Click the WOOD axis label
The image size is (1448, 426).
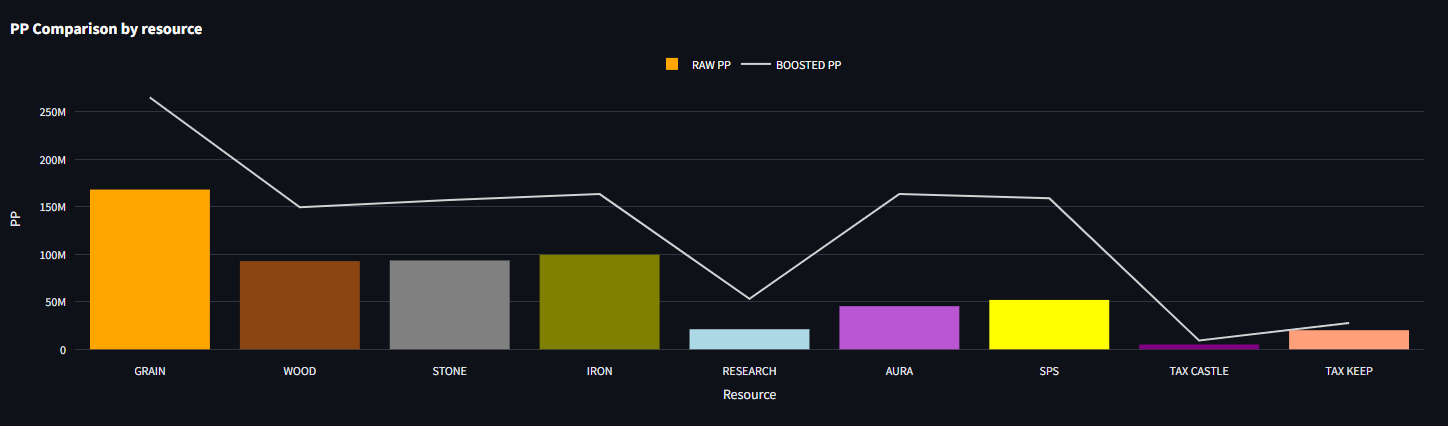tap(300, 371)
